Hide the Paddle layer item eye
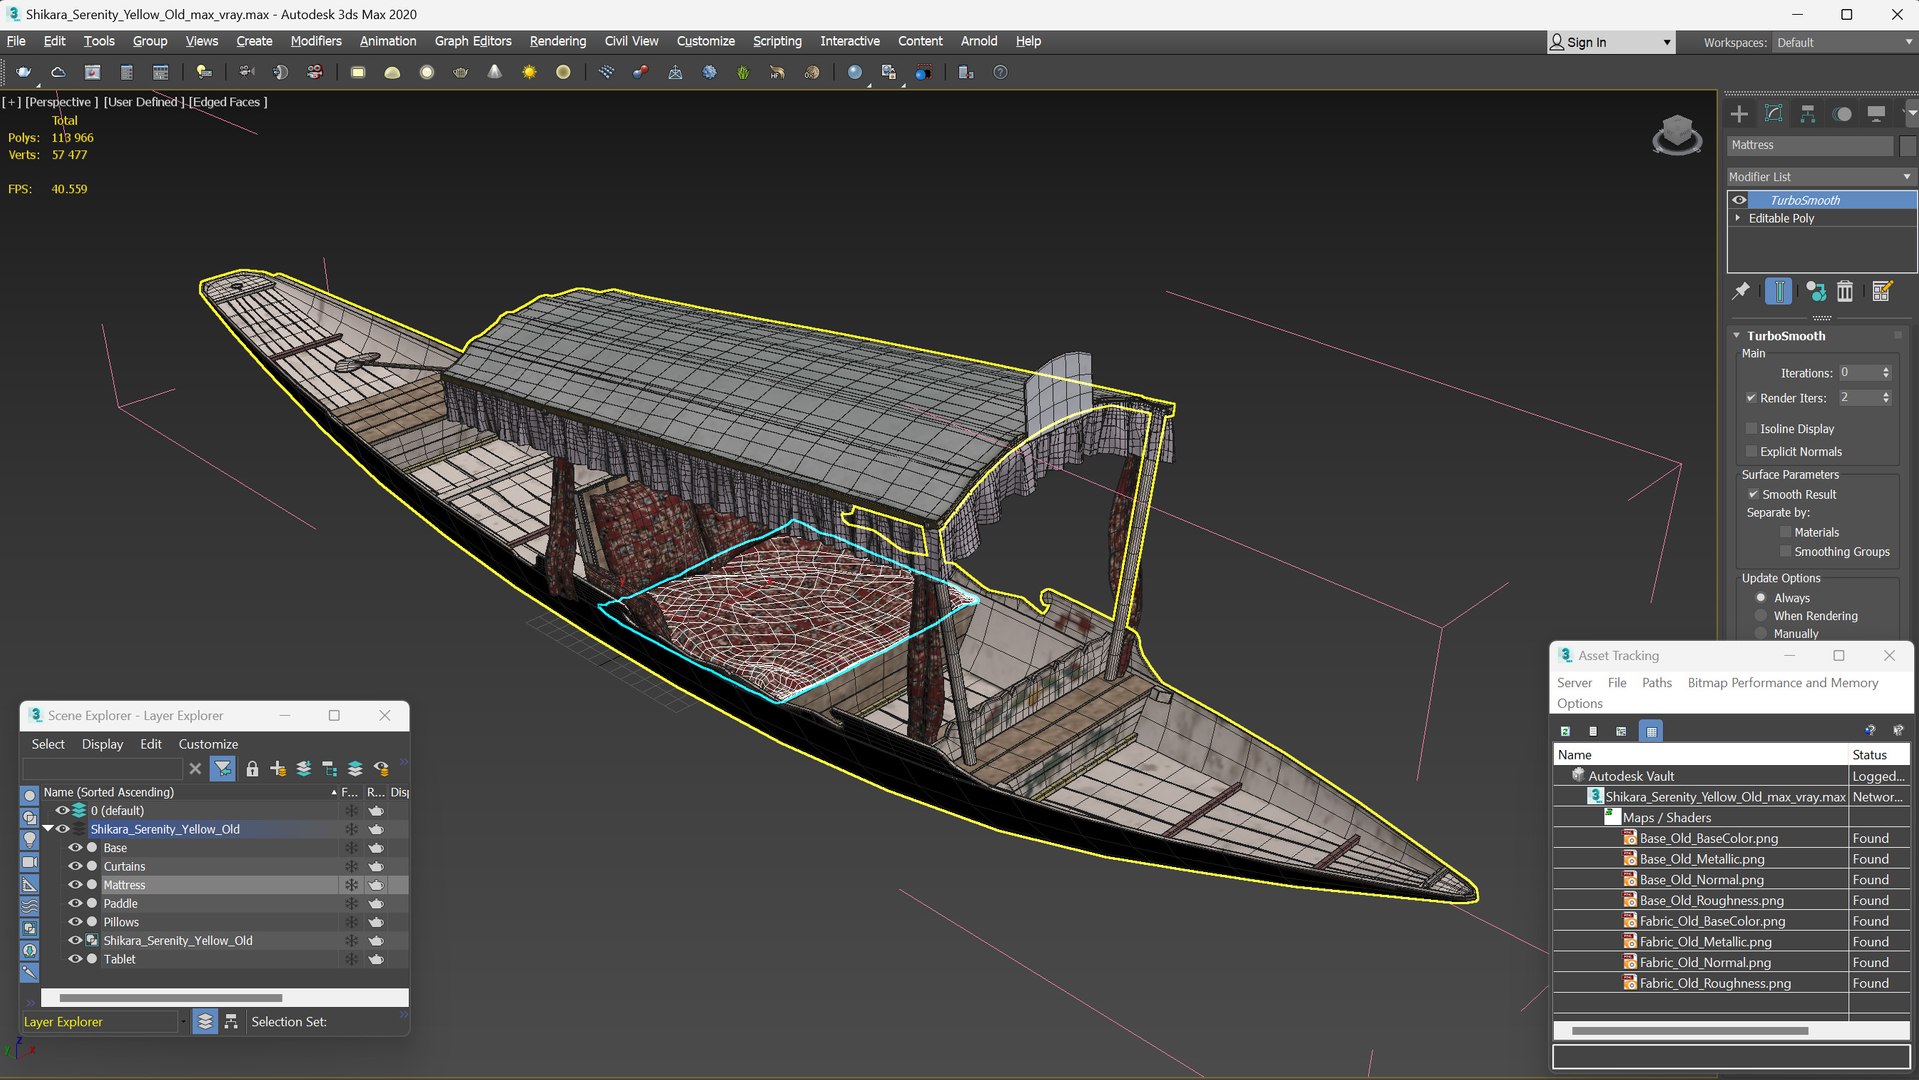Viewport: 1919px width, 1080px height. 75,903
